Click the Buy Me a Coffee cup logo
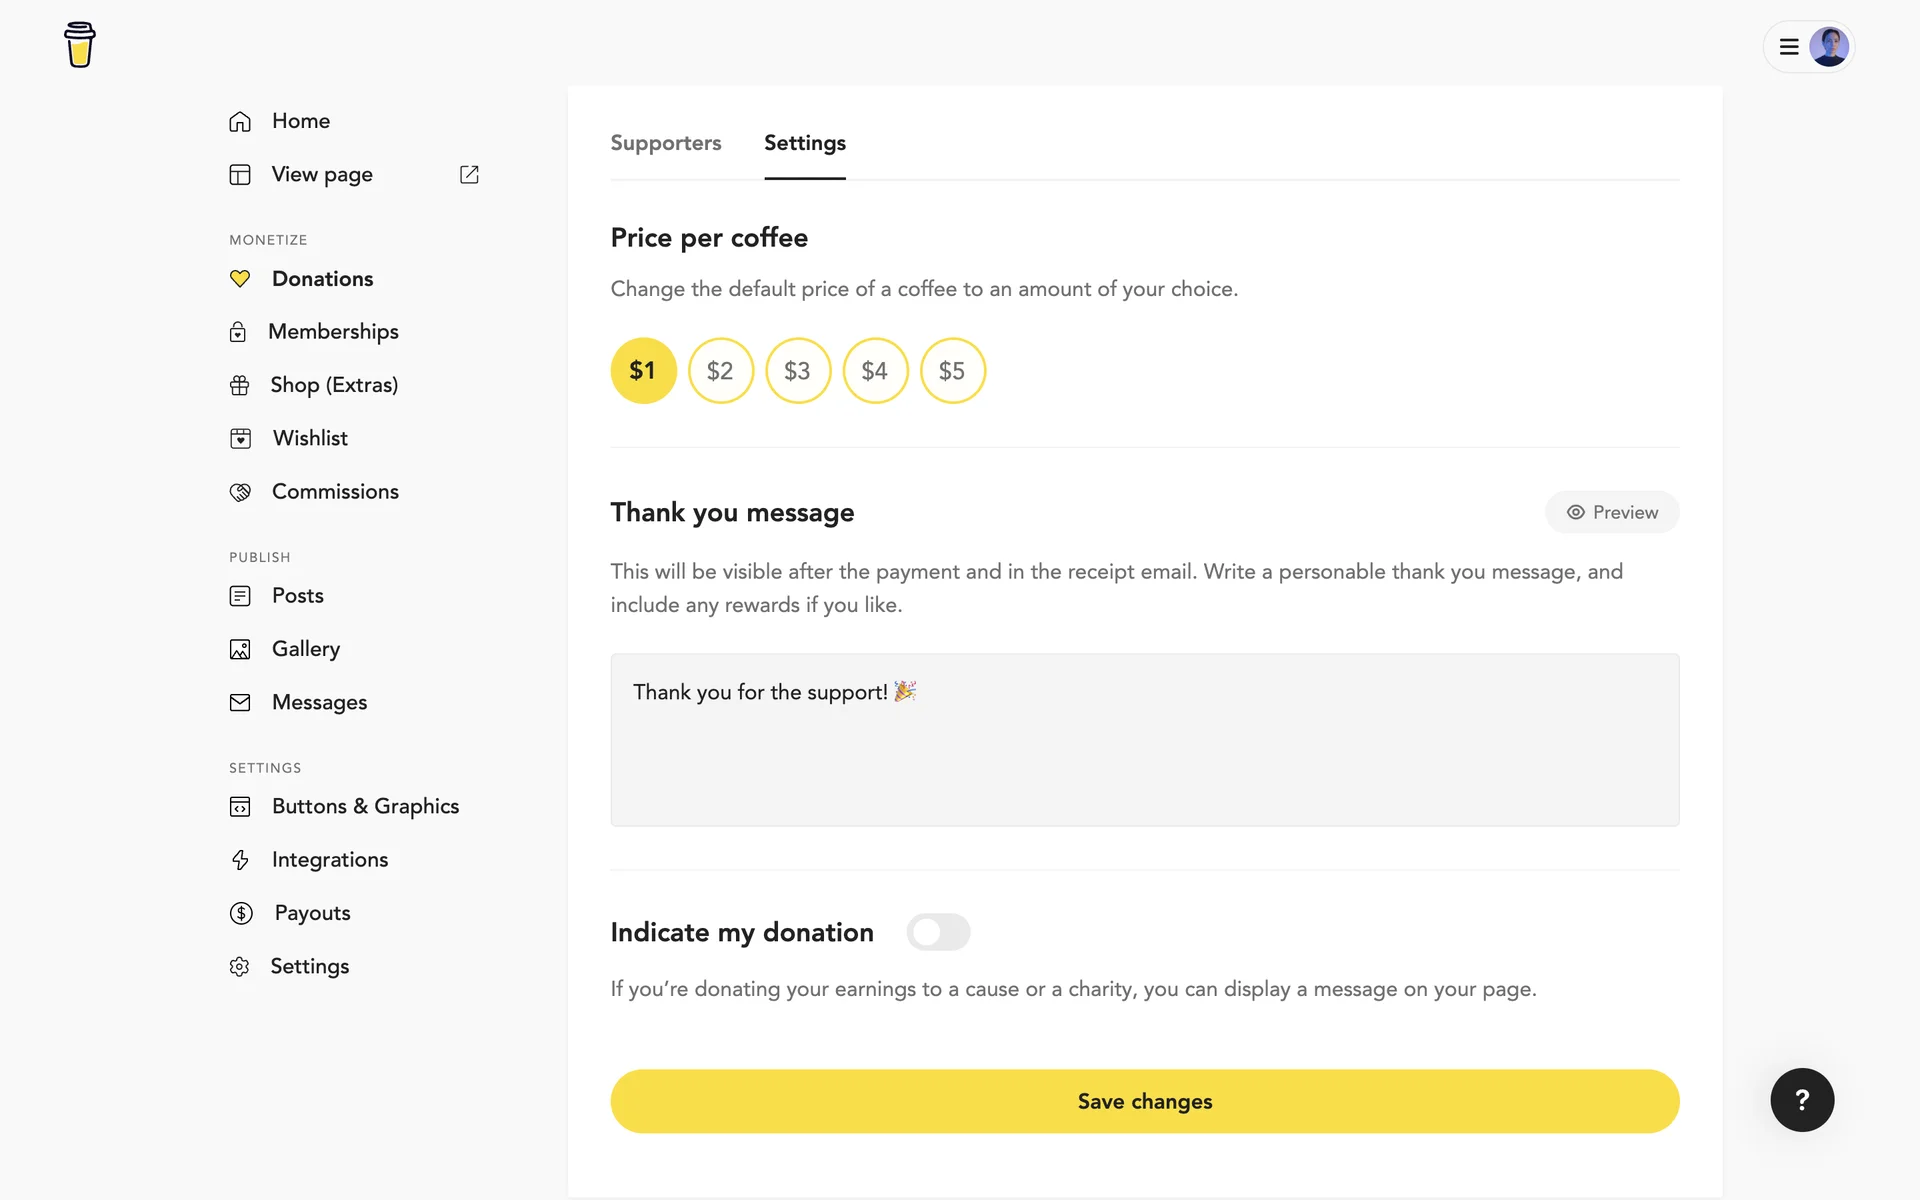 tap(80, 45)
